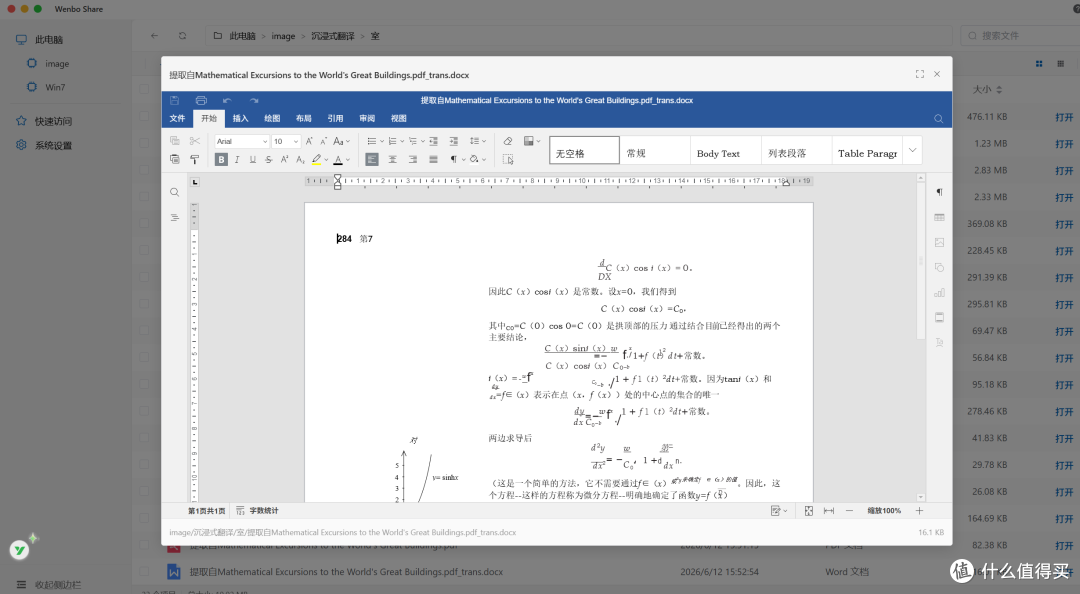Image resolution: width=1080 pixels, height=594 pixels.
Task: Copy selection using the copy icon
Action: [175, 141]
